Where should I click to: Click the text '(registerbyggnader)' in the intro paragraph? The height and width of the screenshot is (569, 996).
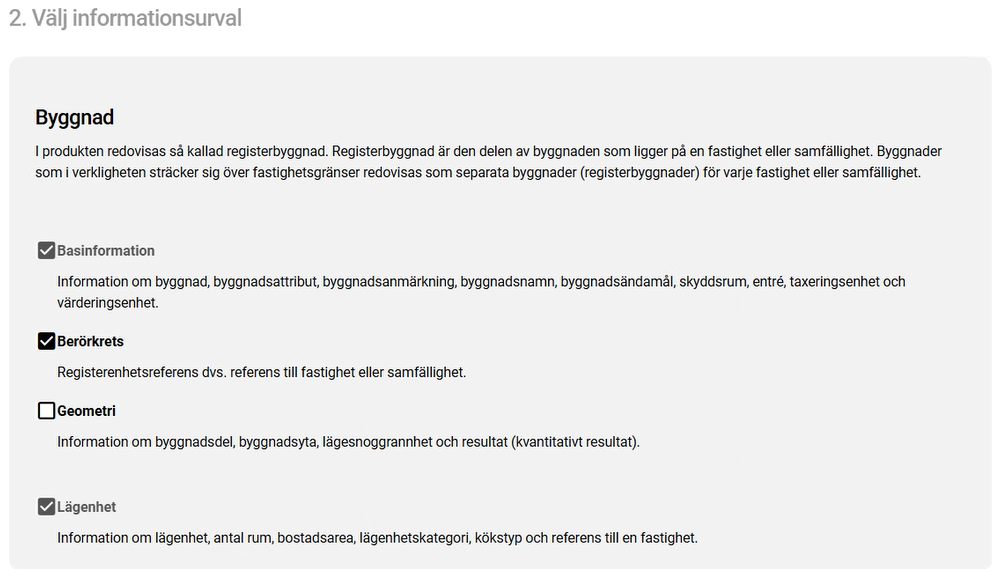(637, 172)
